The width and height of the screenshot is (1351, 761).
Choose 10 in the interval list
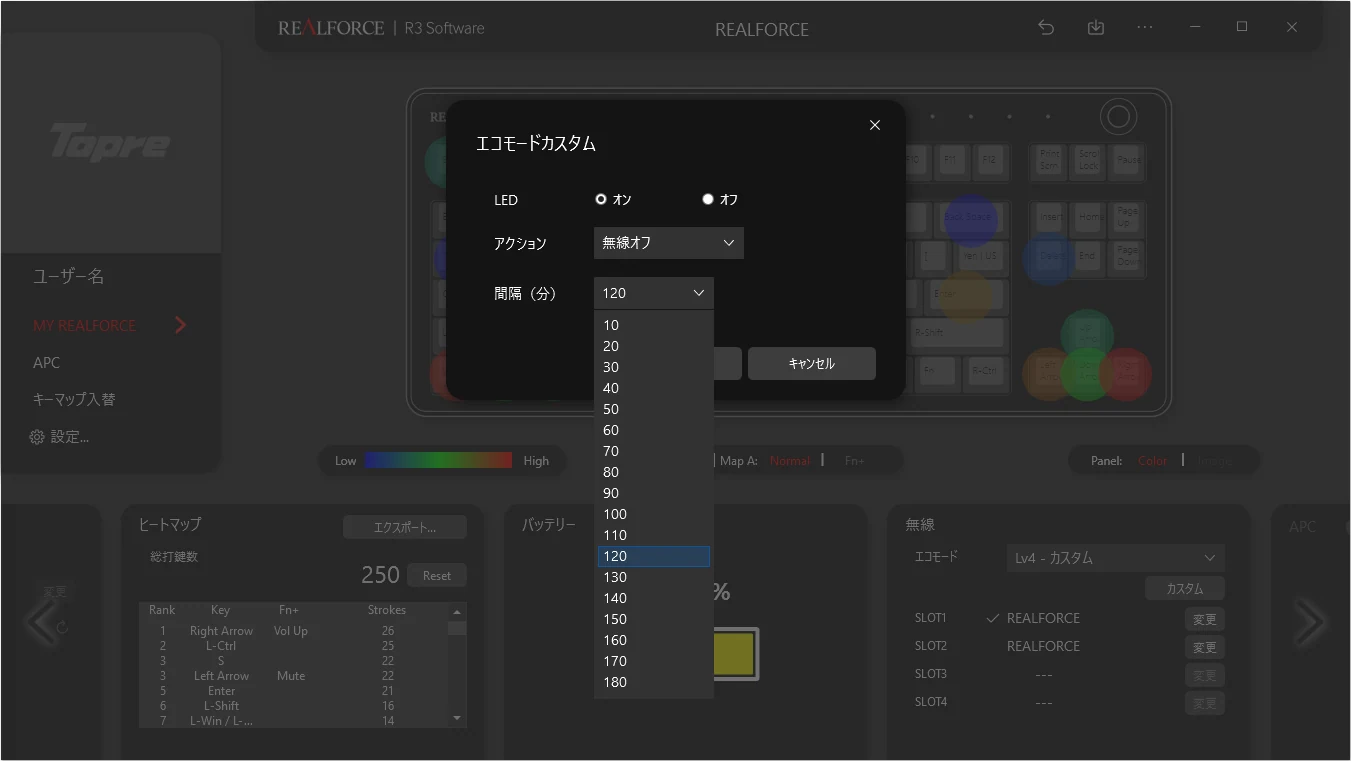coord(654,325)
